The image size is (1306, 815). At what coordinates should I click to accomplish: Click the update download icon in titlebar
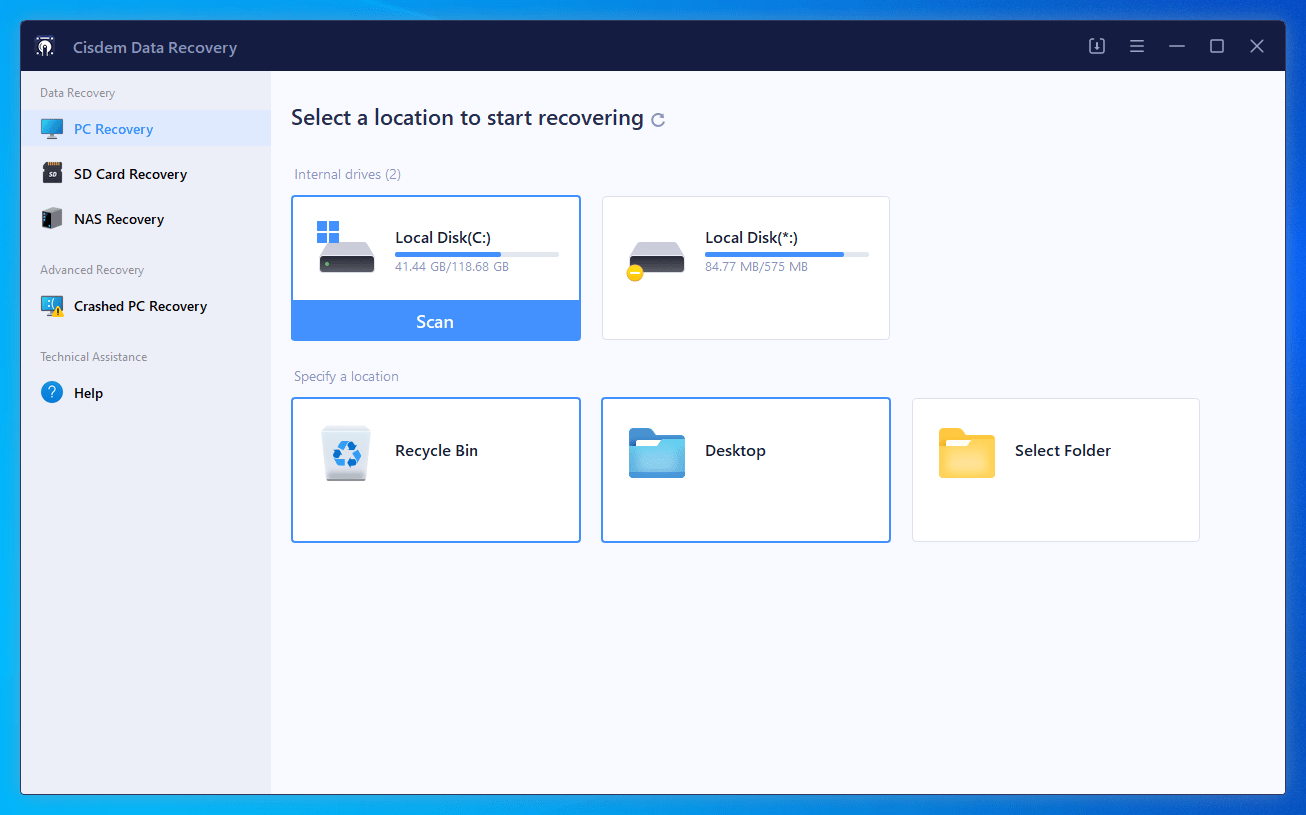[x=1096, y=46]
